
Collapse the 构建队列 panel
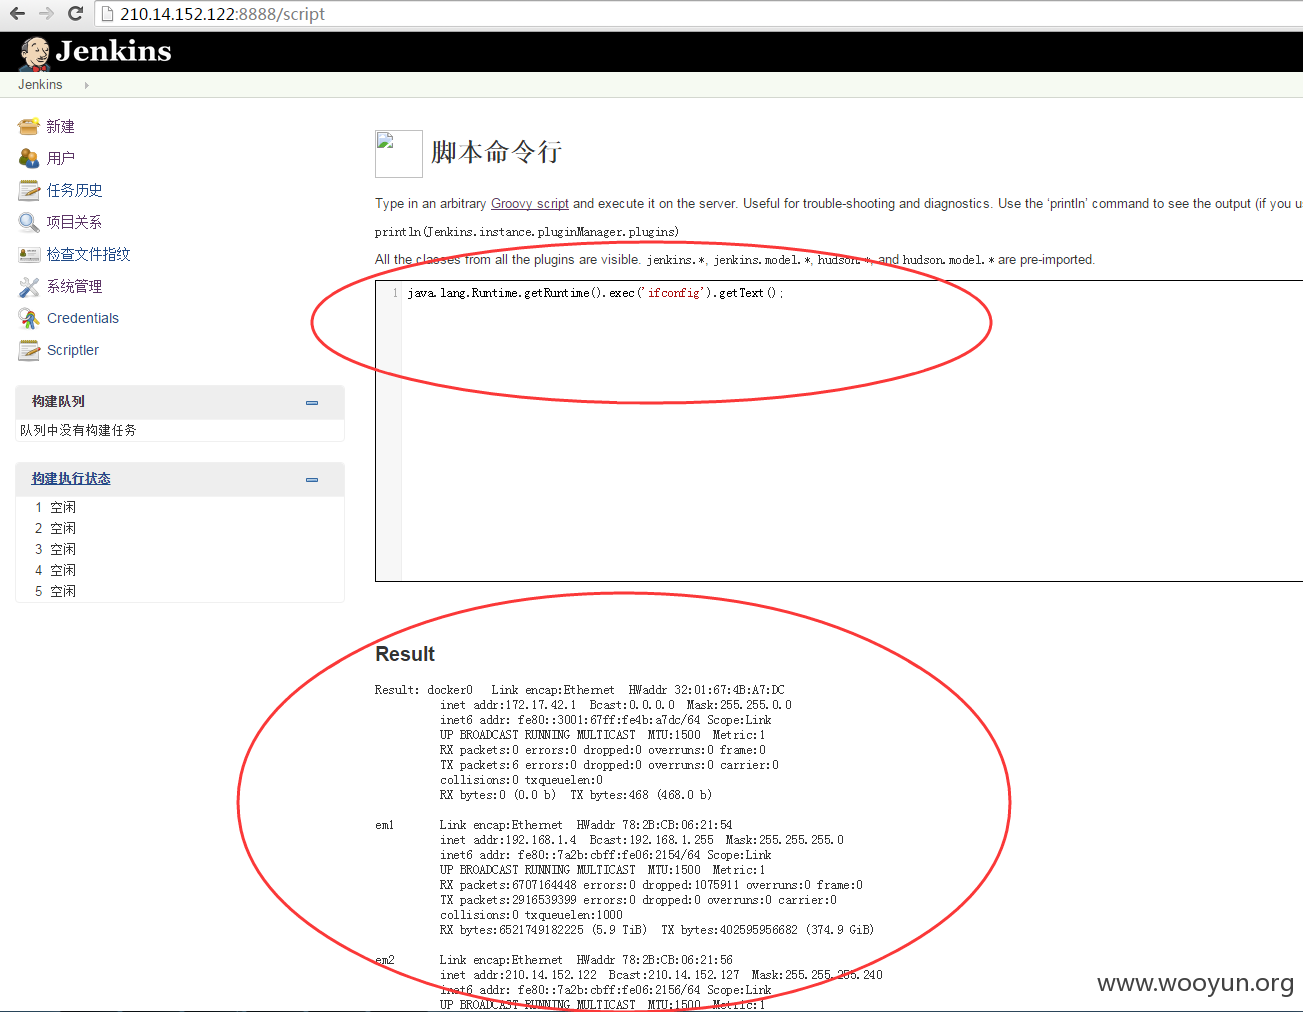[x=312, y=402]
